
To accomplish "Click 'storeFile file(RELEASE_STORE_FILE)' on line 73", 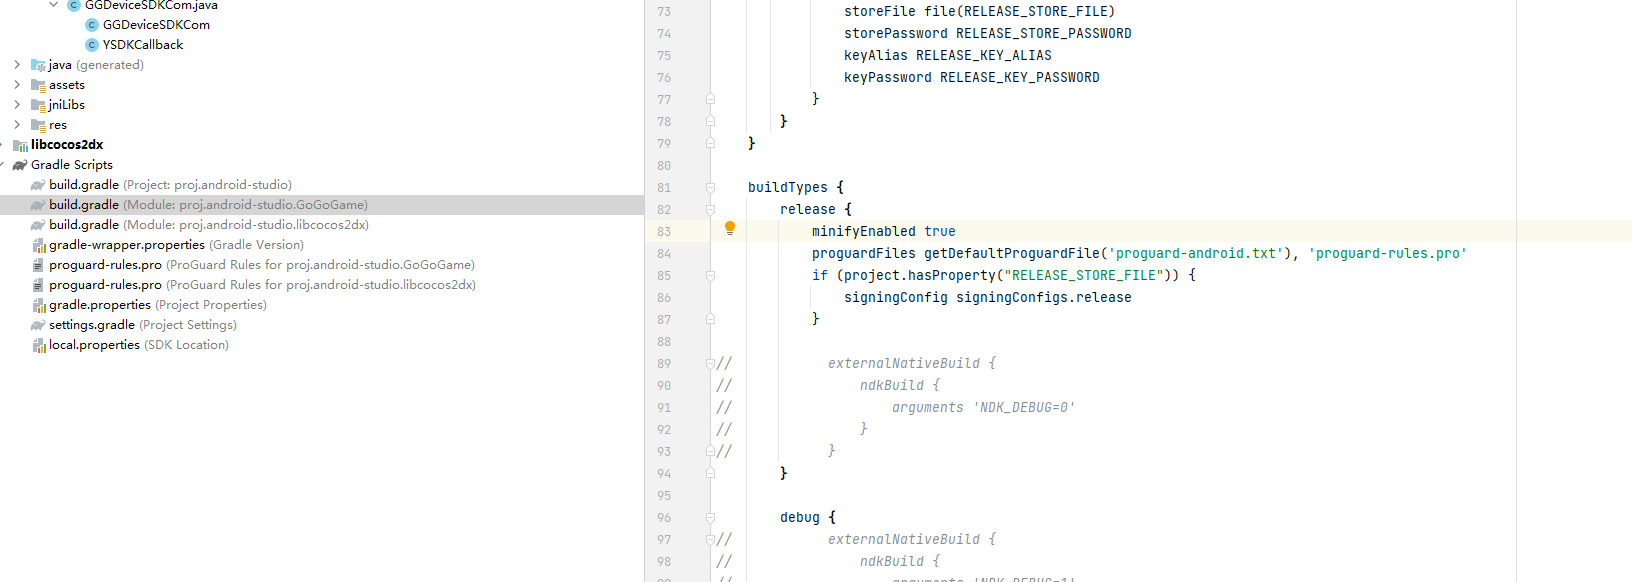I will 980,11.
